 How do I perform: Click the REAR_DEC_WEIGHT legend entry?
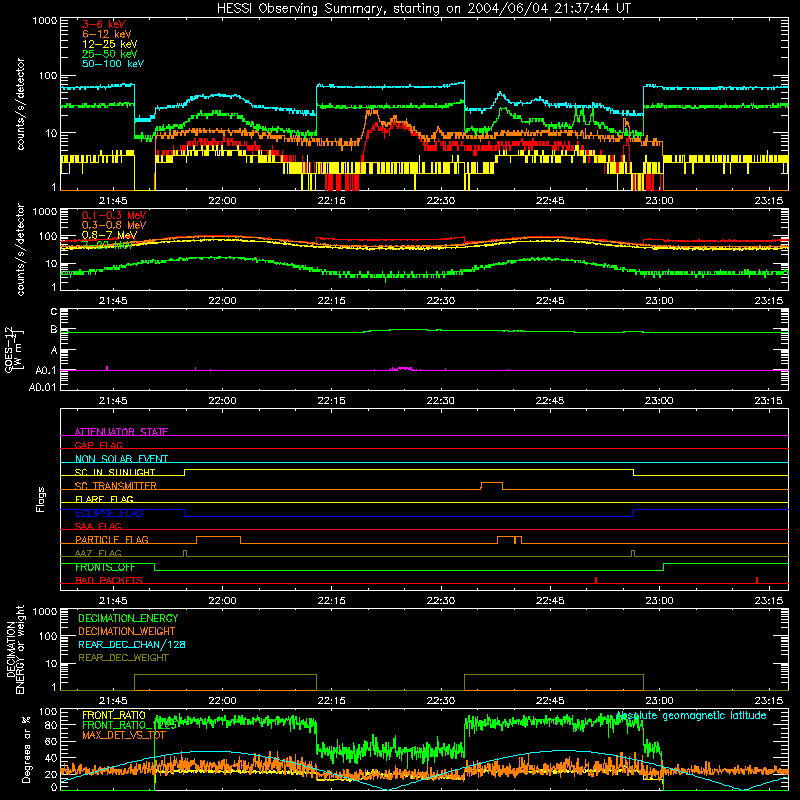(x=123, y=658)
